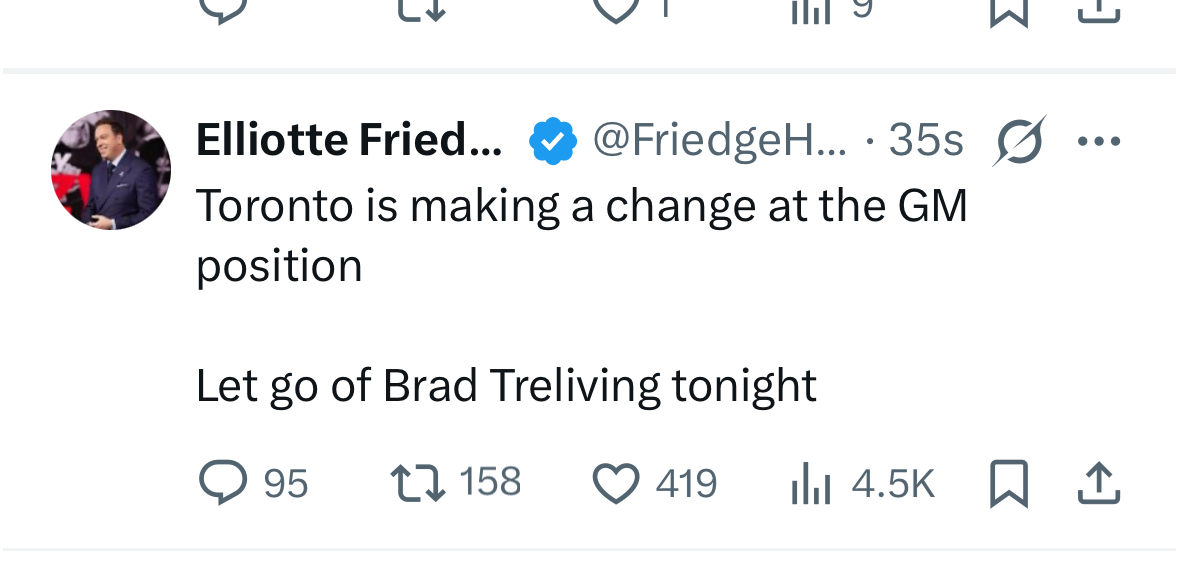View analytics showing 4.5K views

pos(810,484)
